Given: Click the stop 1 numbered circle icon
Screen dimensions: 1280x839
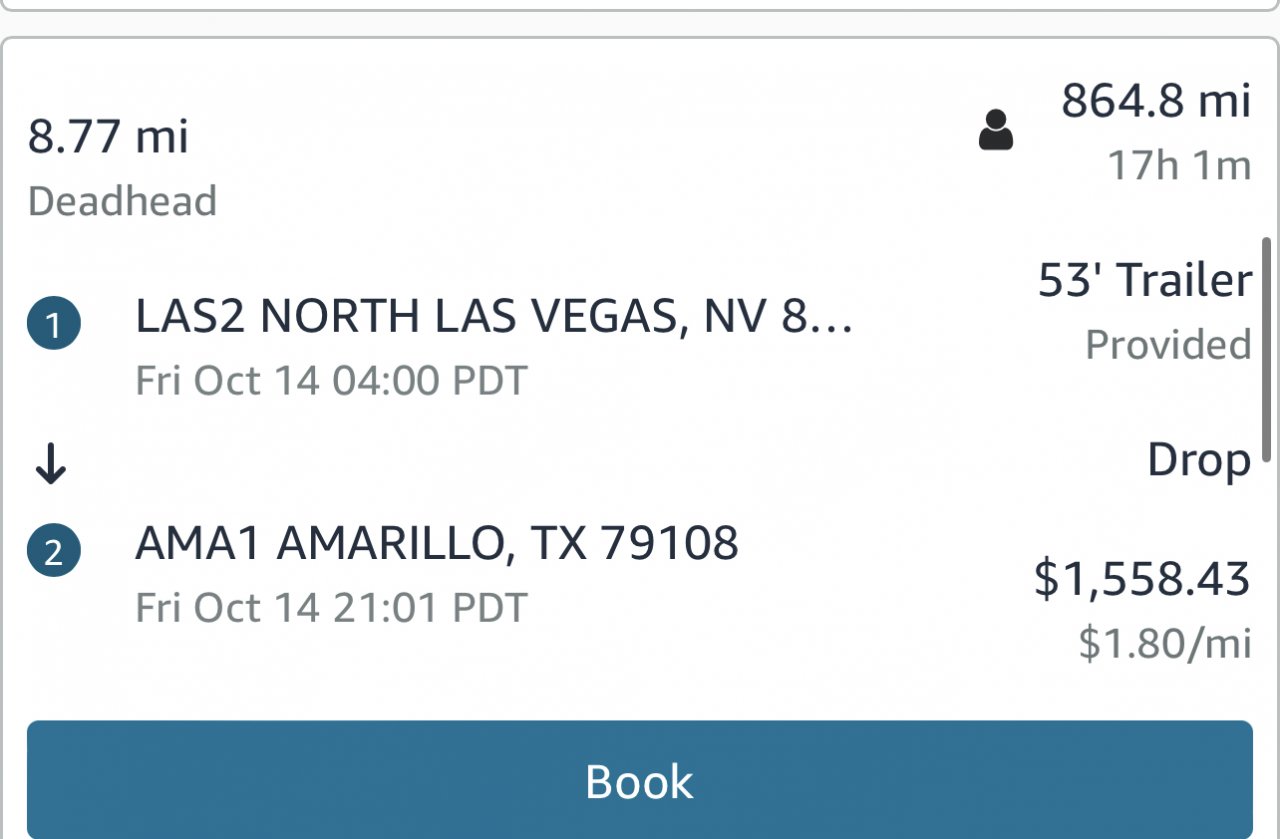Looking at the screenshot, I should 53,326.
